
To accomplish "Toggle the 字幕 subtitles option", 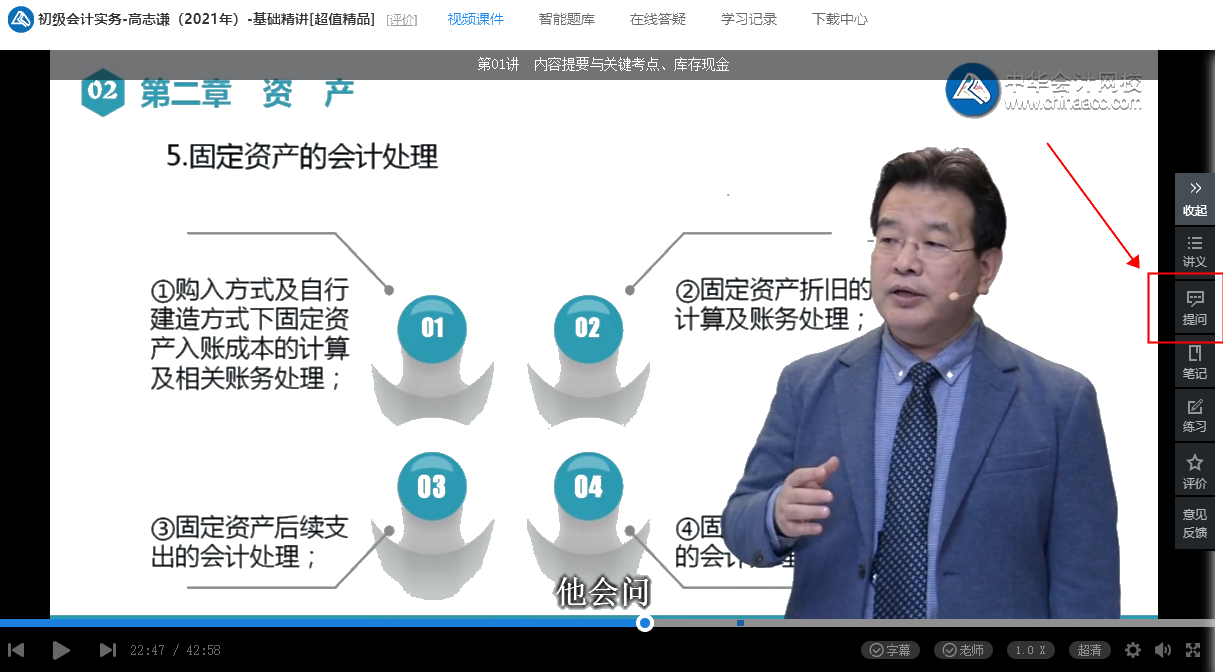I will [890, 650].
